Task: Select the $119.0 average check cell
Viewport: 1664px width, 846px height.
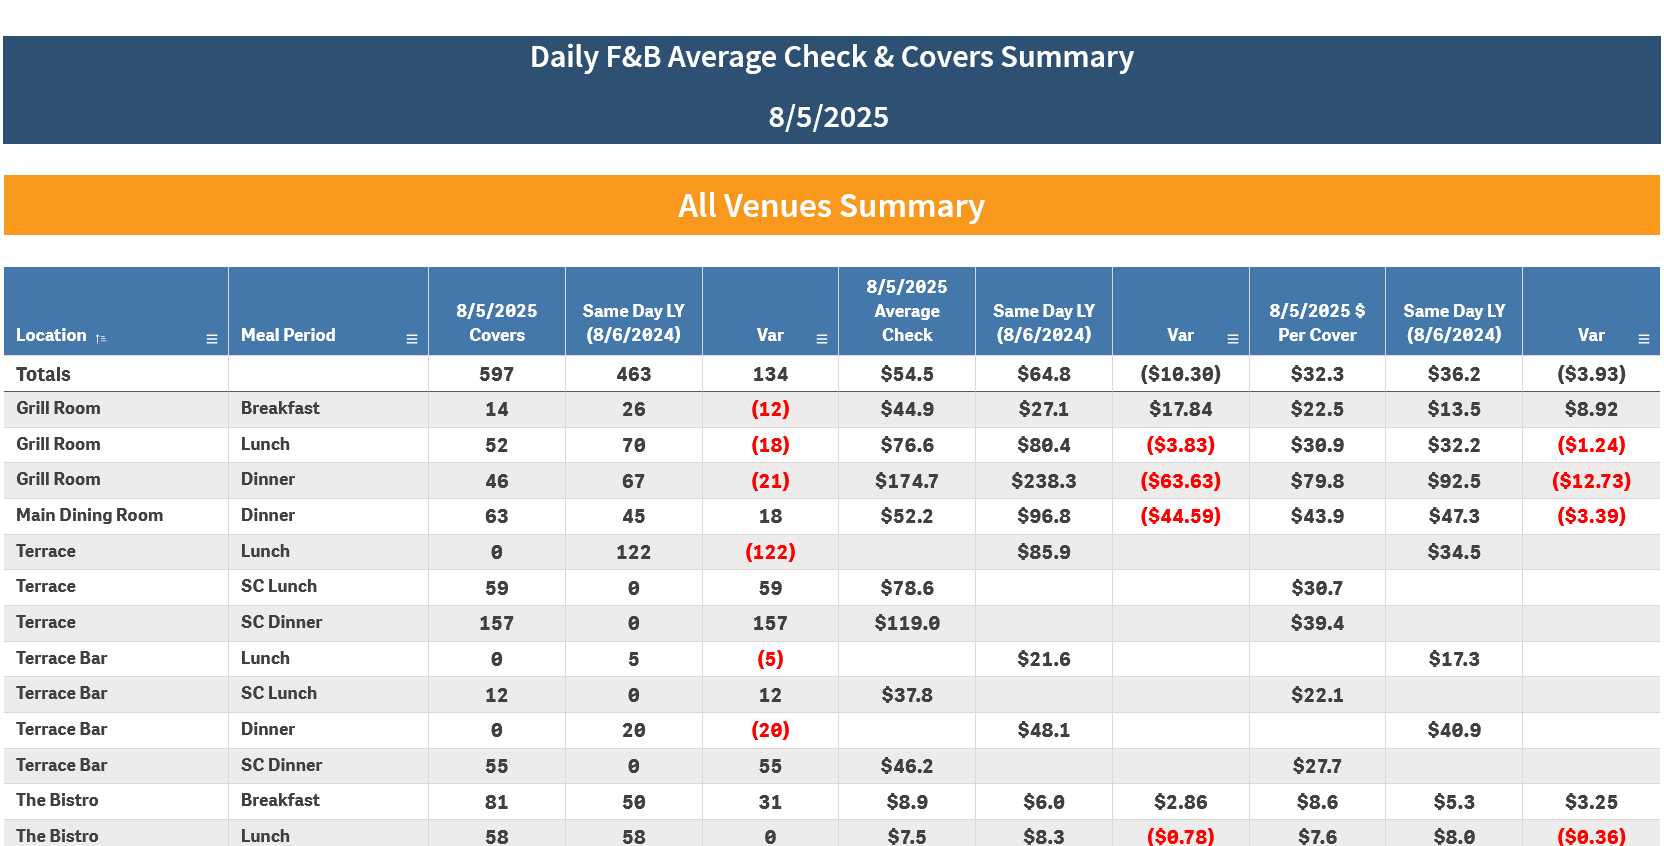Action: click(907, 623)
